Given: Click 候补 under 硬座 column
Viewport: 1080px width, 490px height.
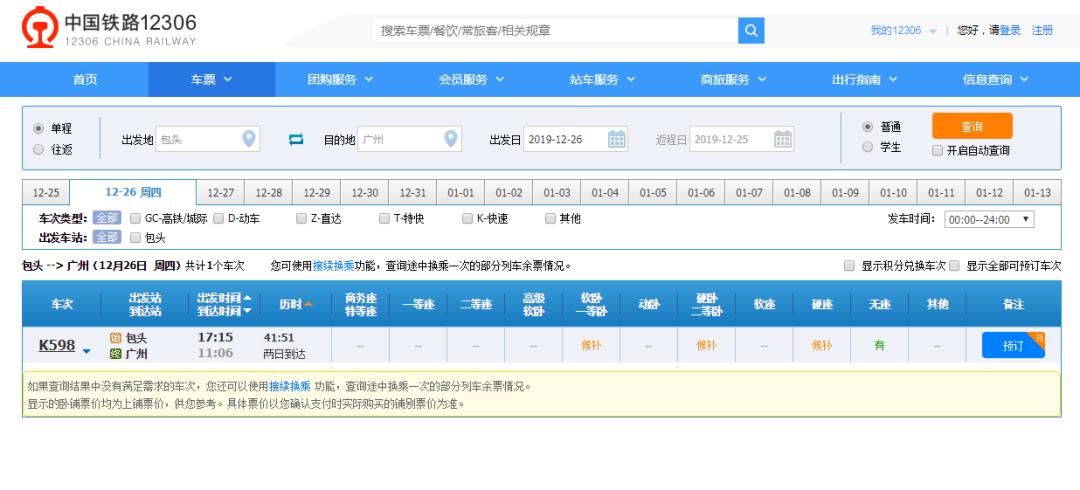Looking at the screenshot, I should (822, 345).
